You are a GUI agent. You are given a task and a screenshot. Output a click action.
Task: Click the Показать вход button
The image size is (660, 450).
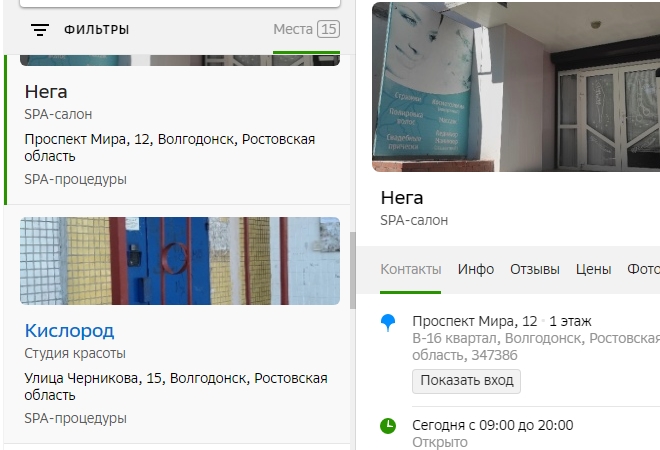466,381
